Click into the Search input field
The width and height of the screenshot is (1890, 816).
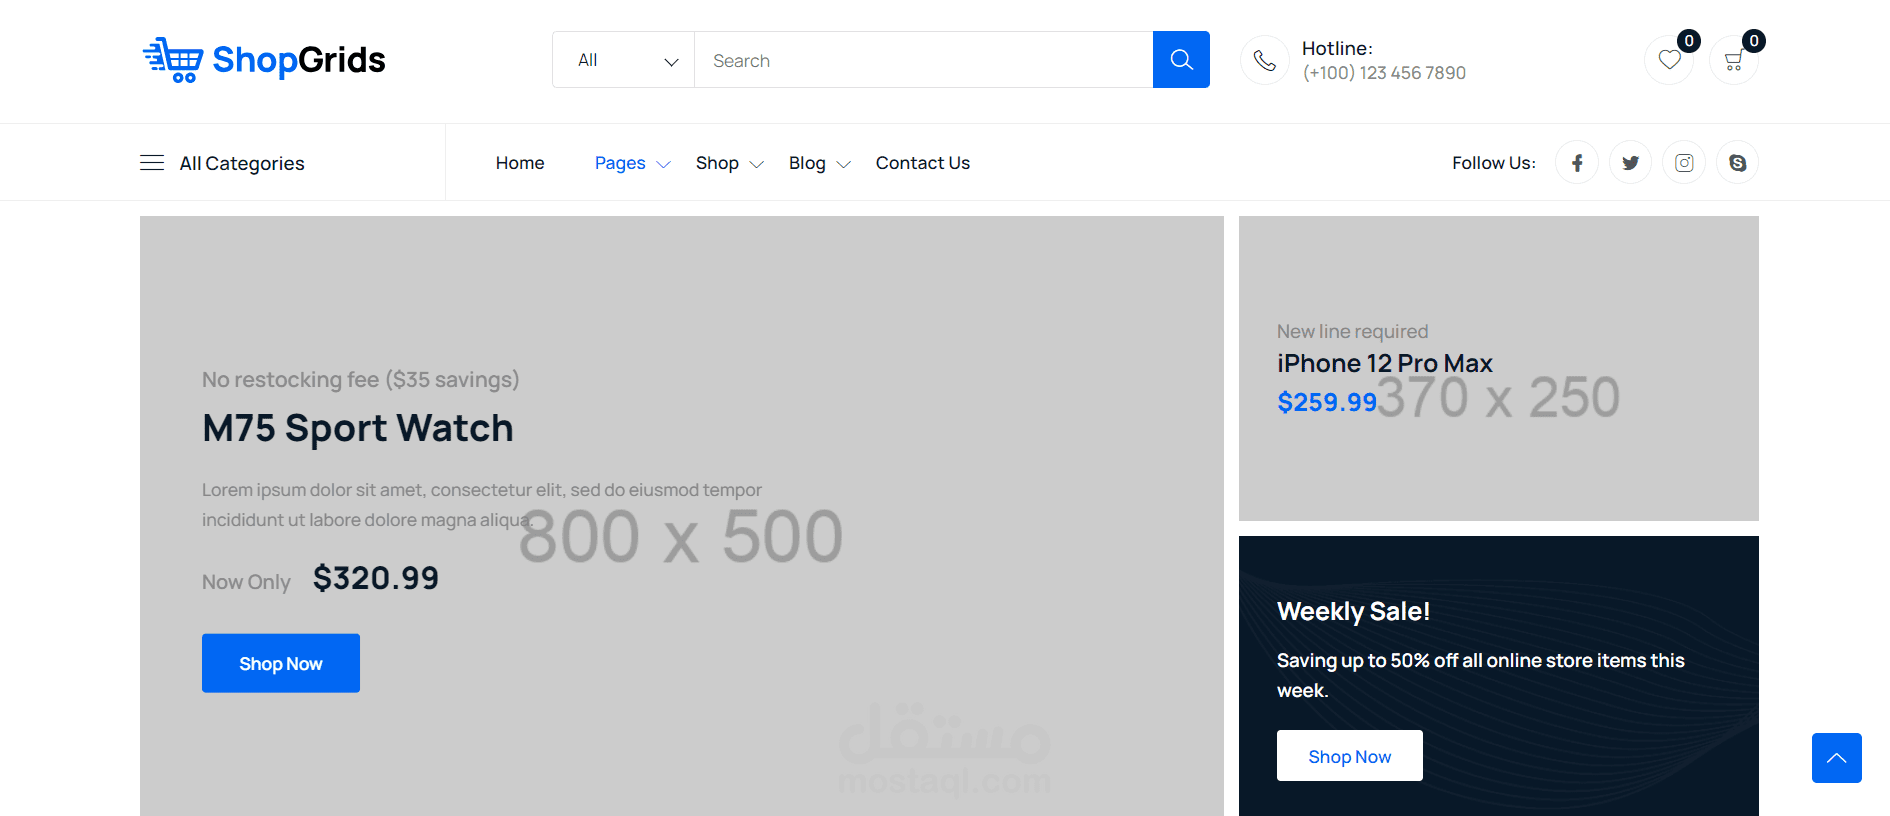pos(924,60)
